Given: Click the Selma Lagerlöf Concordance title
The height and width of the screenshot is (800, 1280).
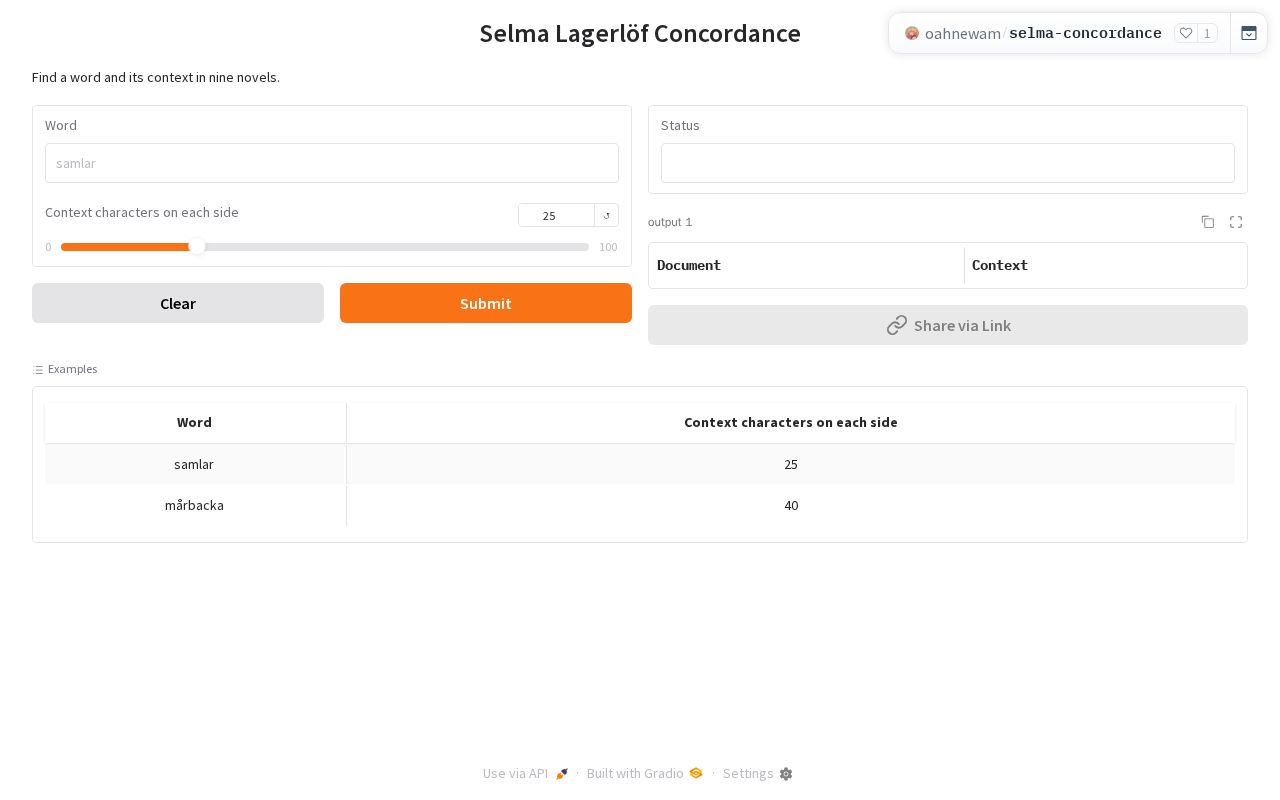Looking at the screenshot, I should pyautogui.click(x=640, y=33).
